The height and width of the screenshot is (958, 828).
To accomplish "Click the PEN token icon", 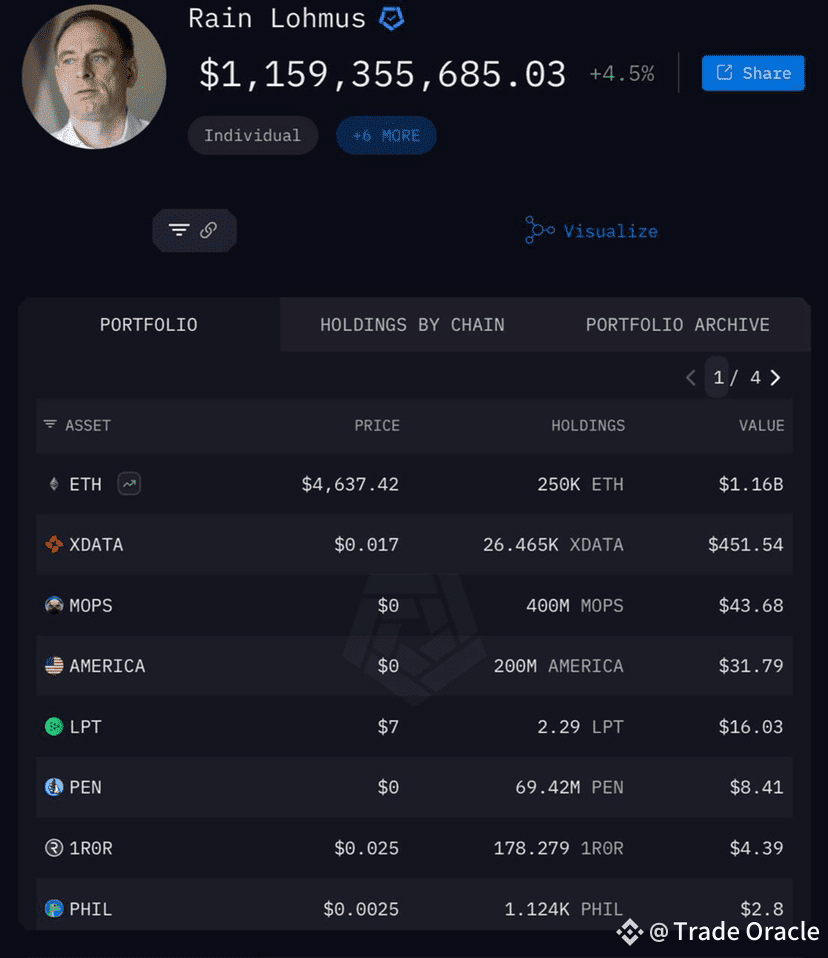I will pos(54,787).
